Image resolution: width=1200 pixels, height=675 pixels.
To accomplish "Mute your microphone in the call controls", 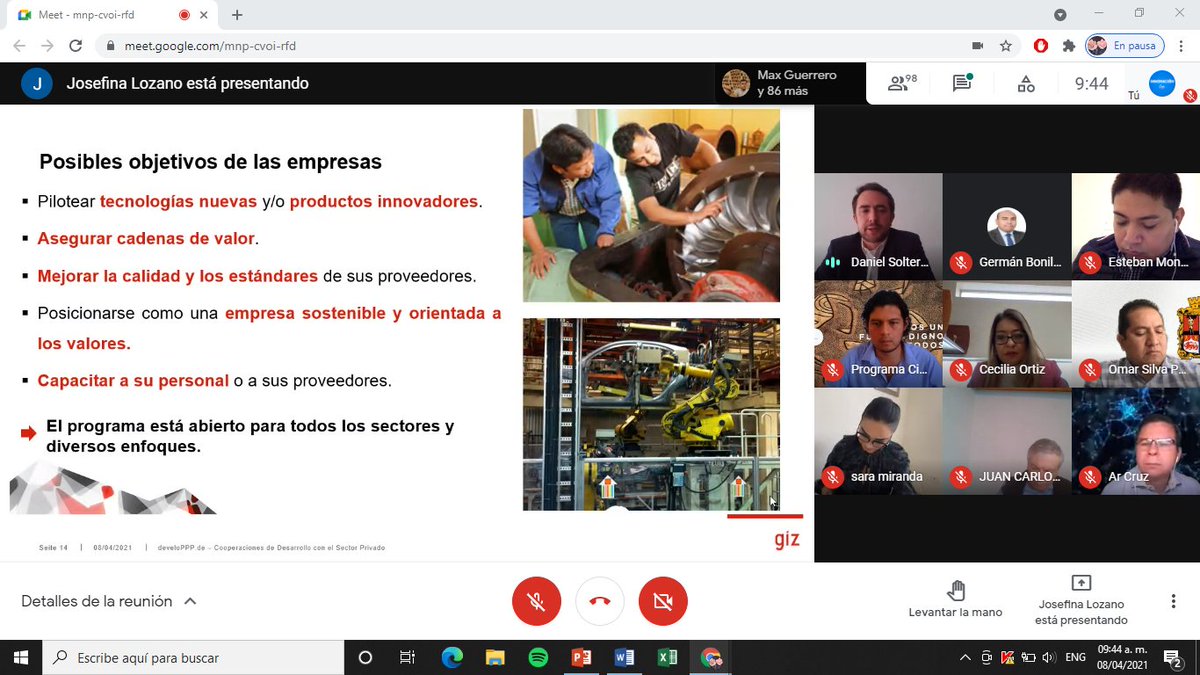I will [537, 601].
